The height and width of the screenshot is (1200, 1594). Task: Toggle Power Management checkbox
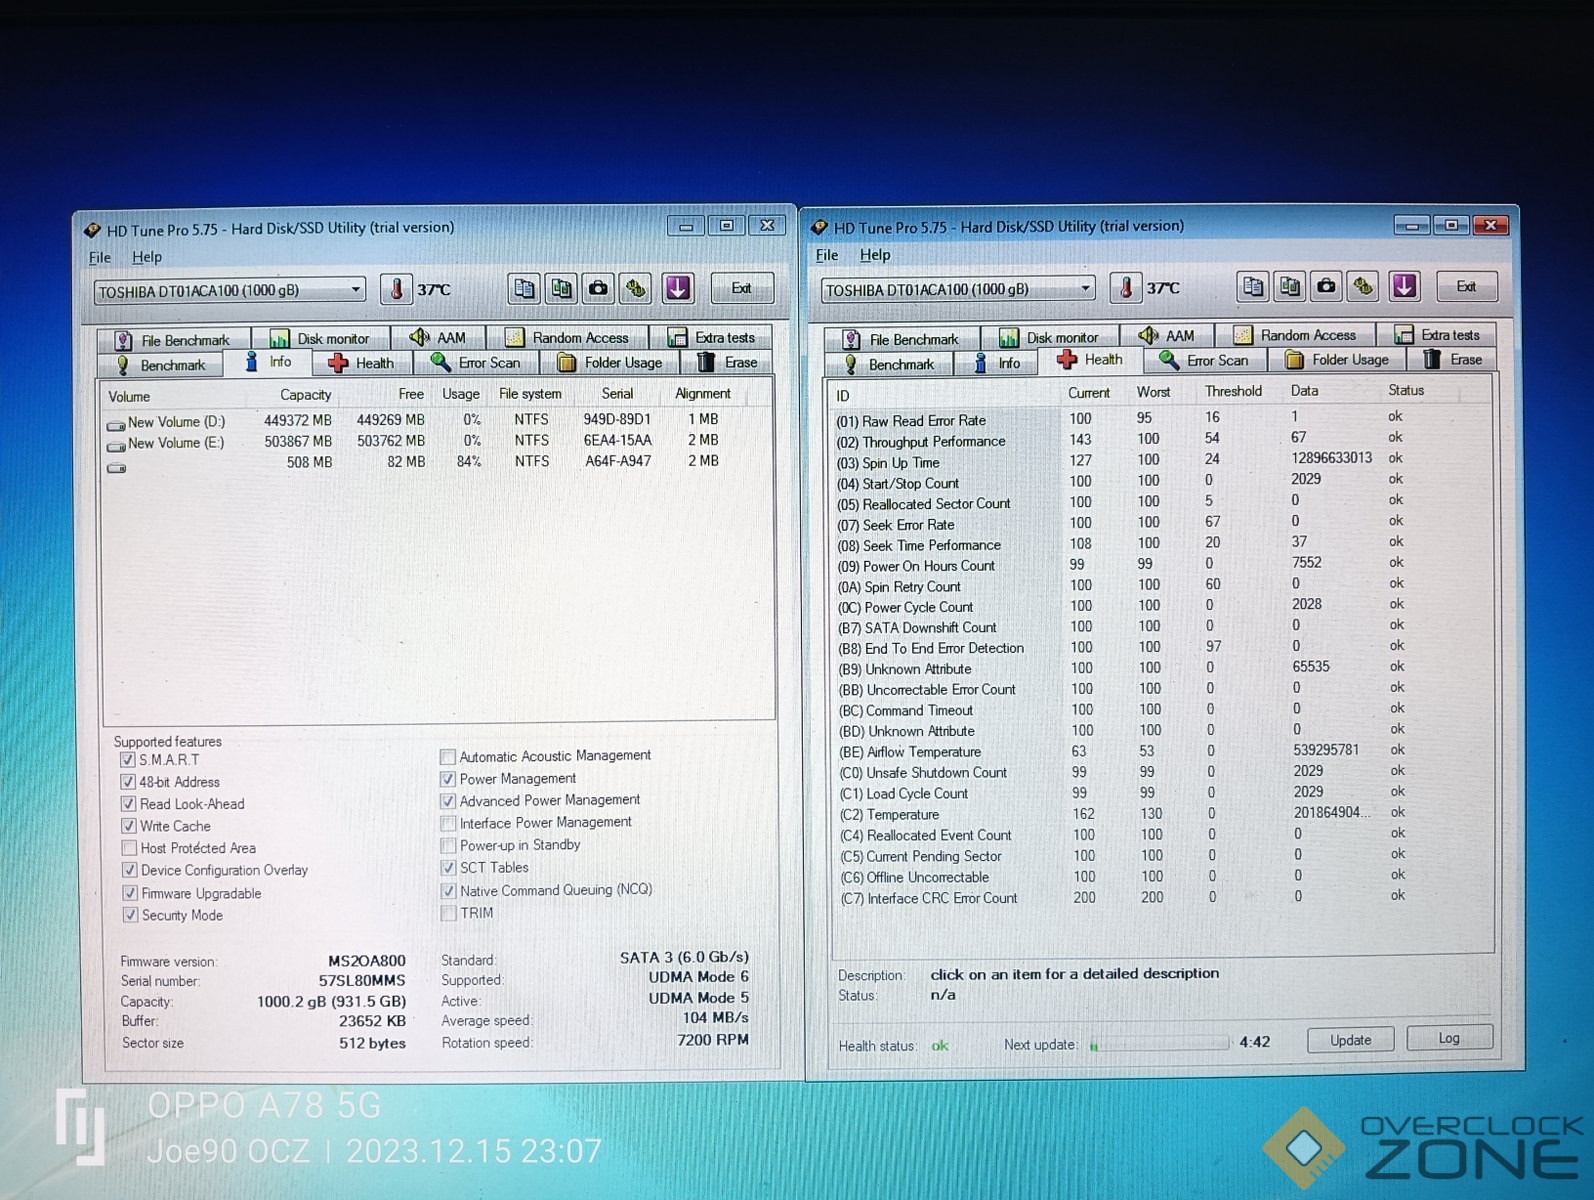pyautogui.click(x=448, y=779)
